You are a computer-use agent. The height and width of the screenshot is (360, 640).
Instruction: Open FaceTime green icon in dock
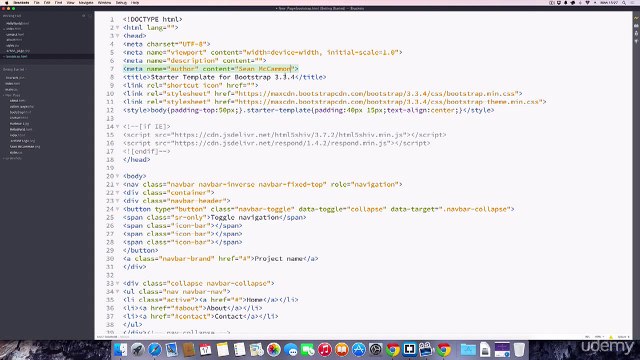308,350
